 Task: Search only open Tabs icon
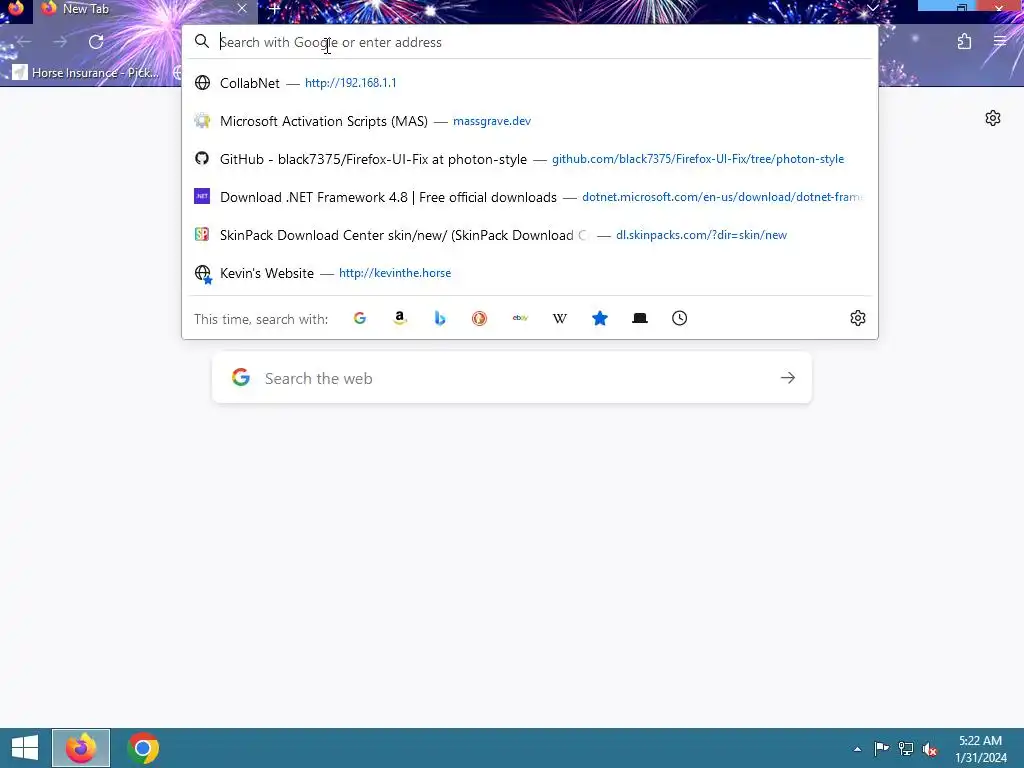tap(640, 318)
